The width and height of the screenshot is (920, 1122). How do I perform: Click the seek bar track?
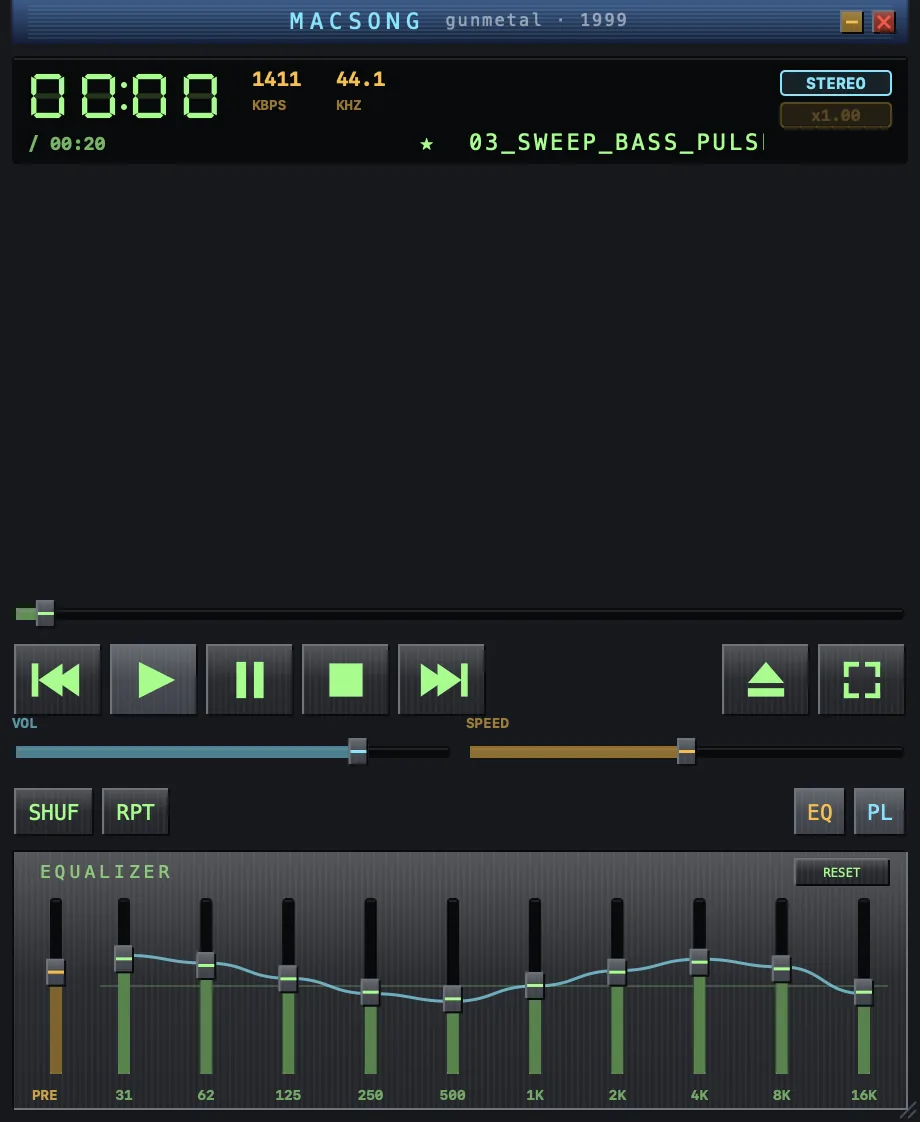point(459,614)
